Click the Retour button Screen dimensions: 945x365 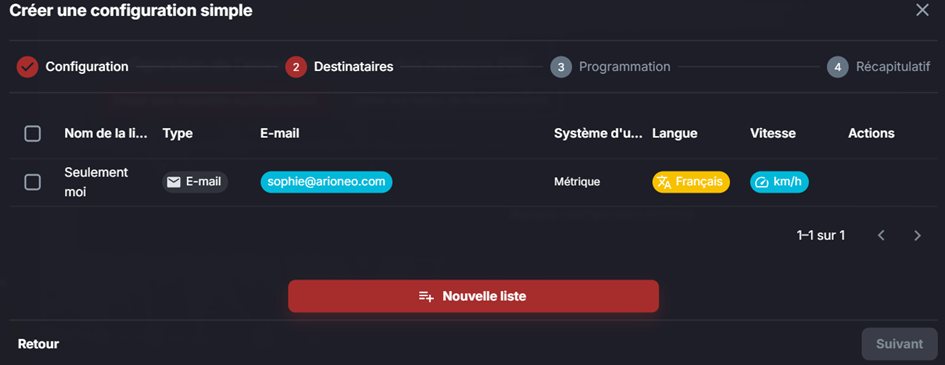point(39,344)
